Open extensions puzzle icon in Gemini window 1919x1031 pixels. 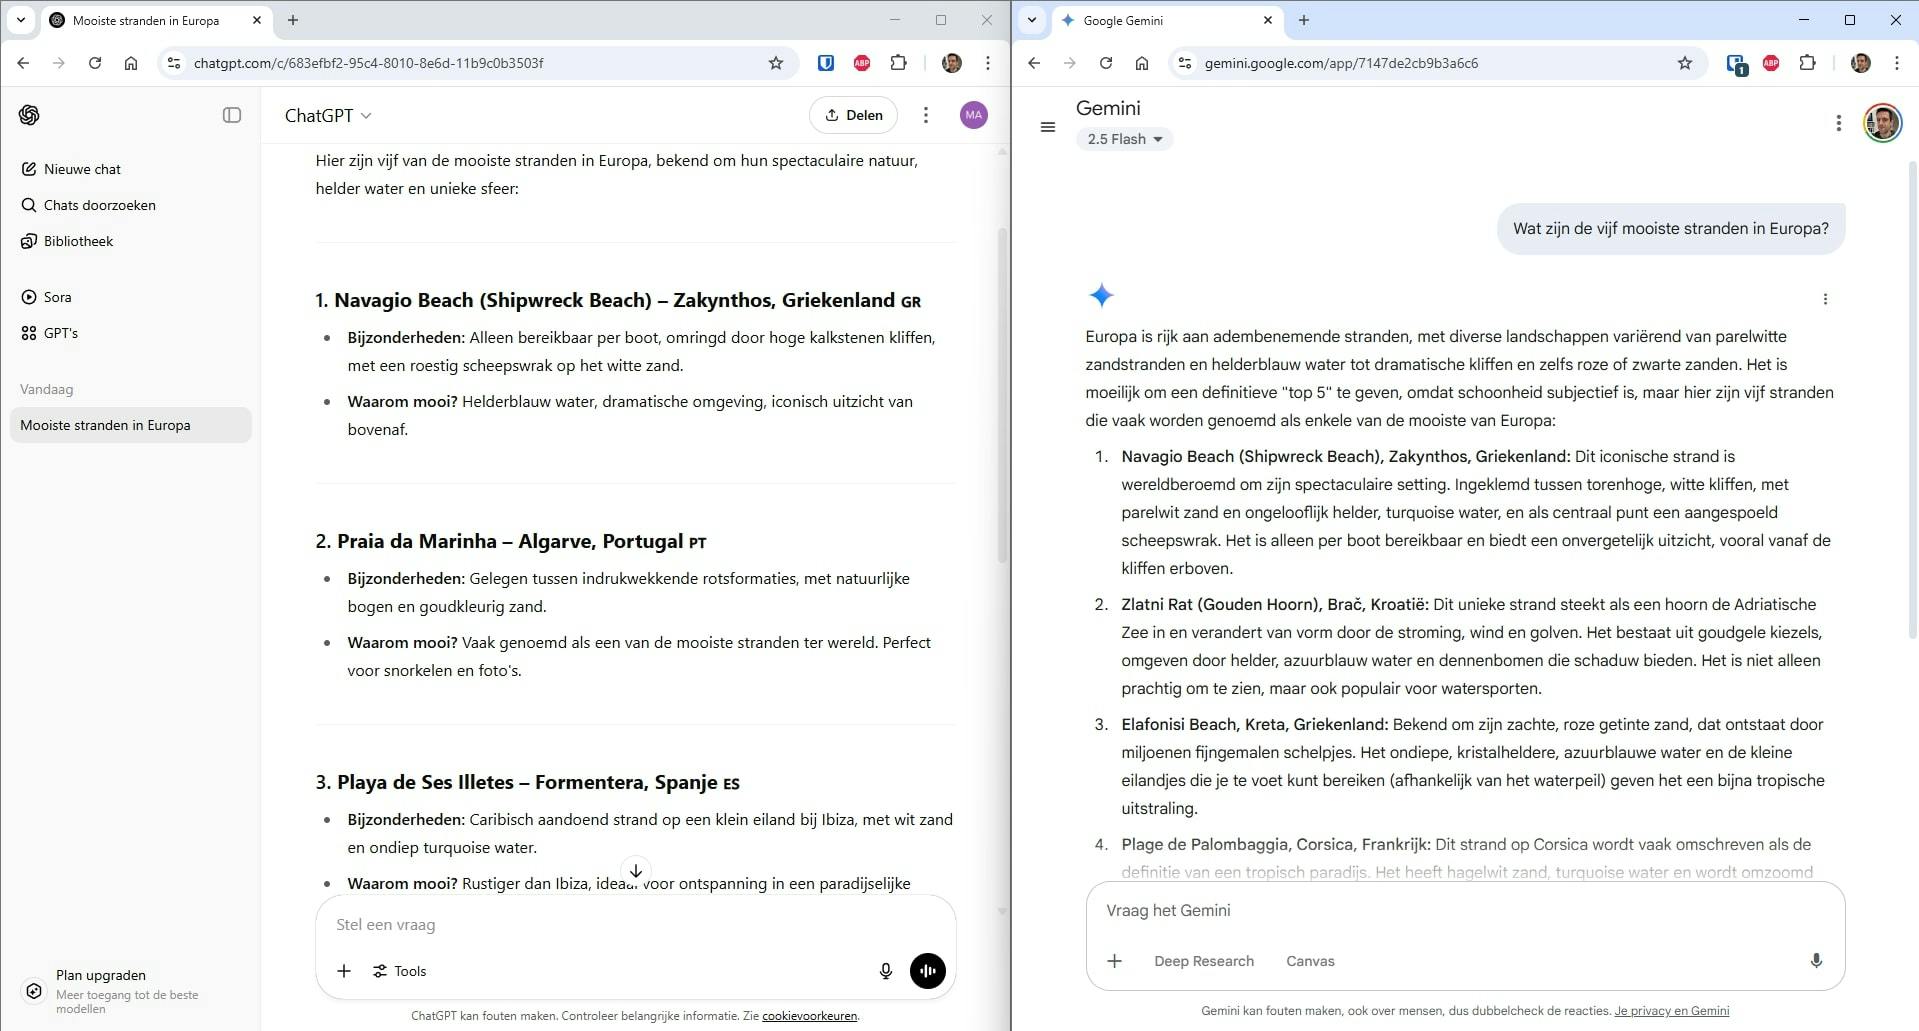[x=1807, y=63]
